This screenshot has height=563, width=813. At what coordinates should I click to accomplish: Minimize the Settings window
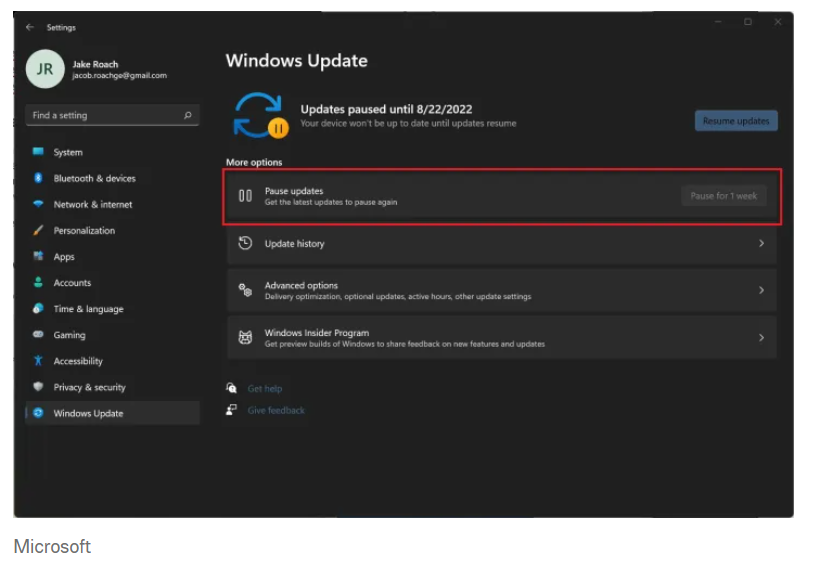(718, 22)
